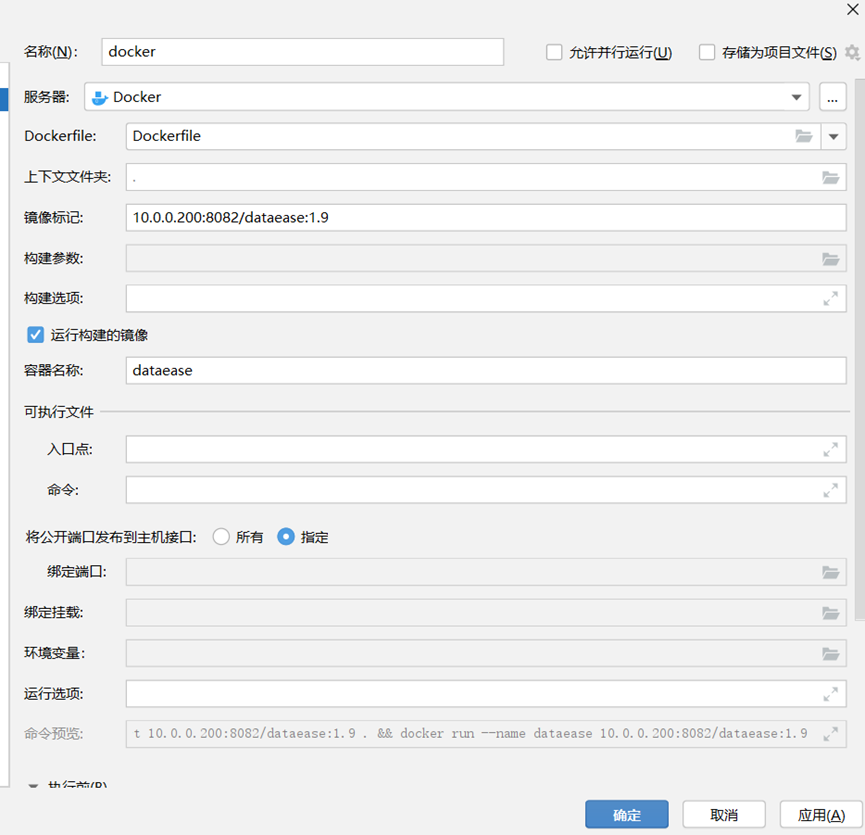
Task: Open the 构建参数 folder browse icon
Action: pos(830,258)
